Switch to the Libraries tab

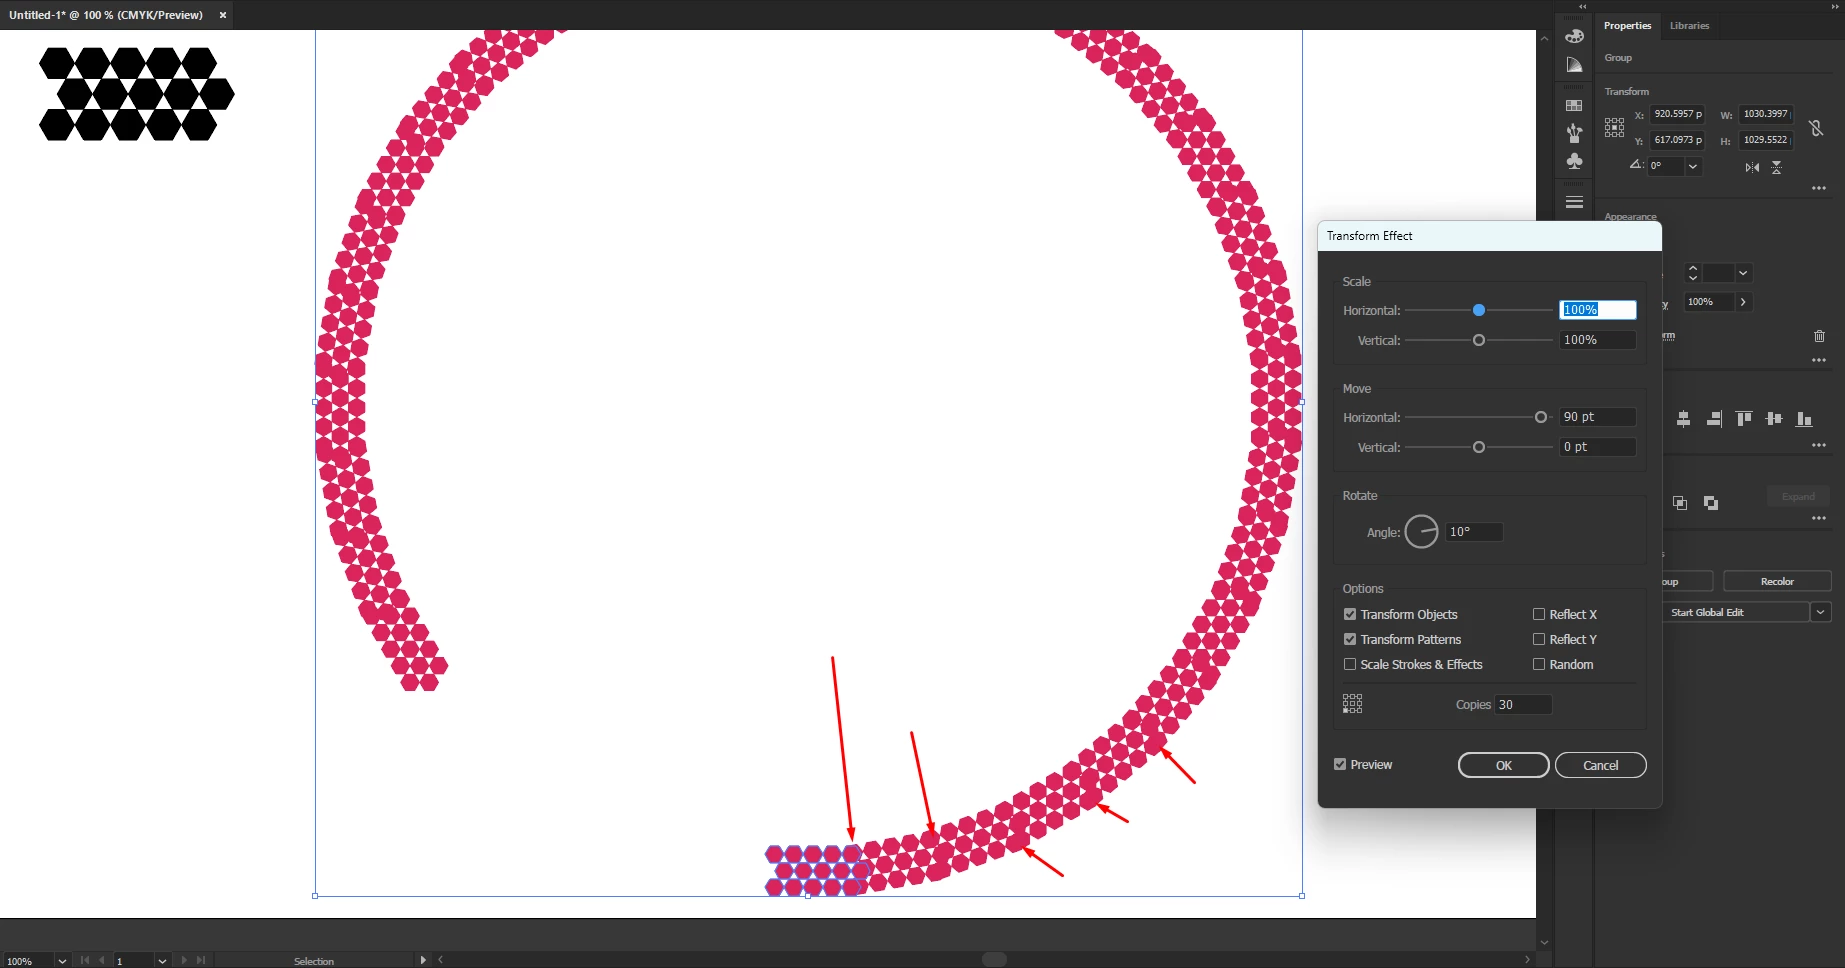click(x=1689, y=26)
